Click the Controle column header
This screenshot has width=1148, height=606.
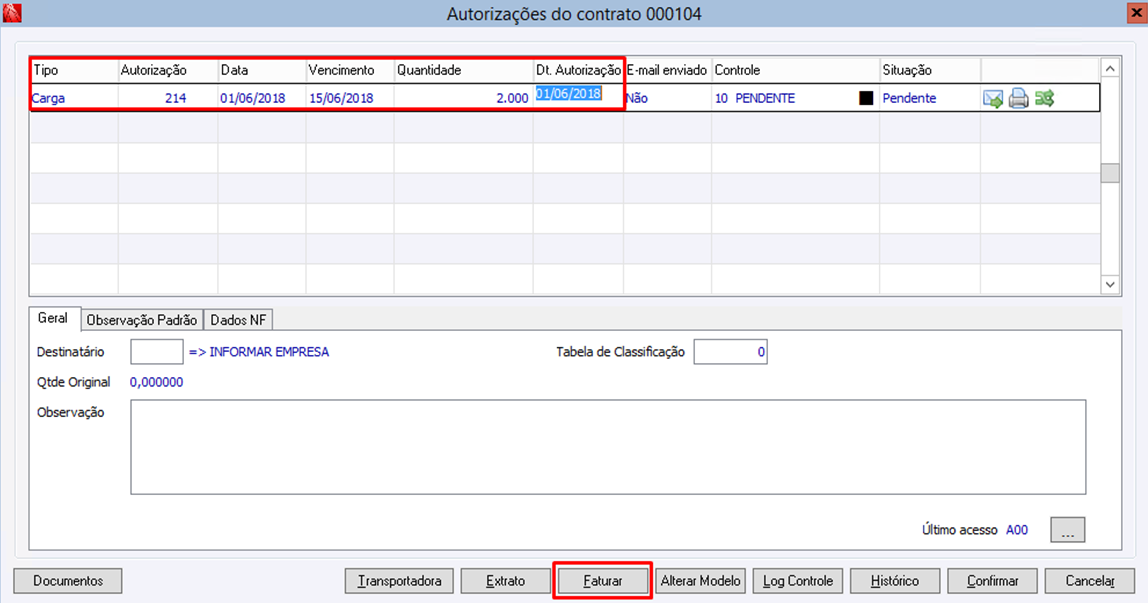click(795, 70)
